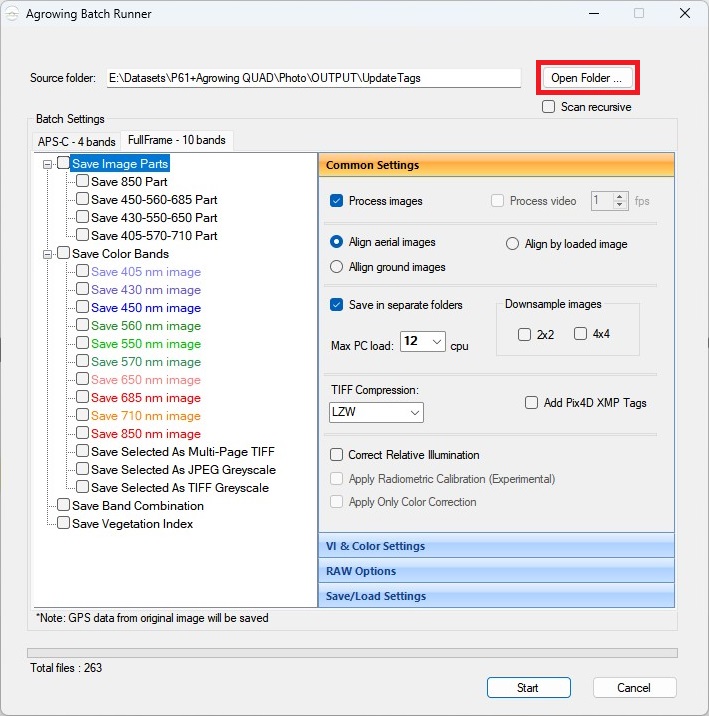This screenshot has width=709, height=716.
Task: Enable Correct Relative Illumination
Action: coord(336,455)
